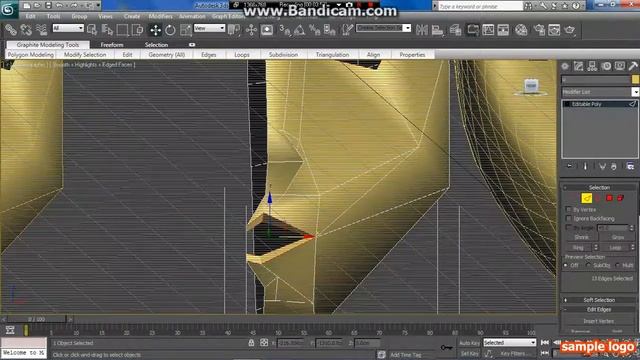Select the SubObj preview selection radio

(x=588, y=265)
